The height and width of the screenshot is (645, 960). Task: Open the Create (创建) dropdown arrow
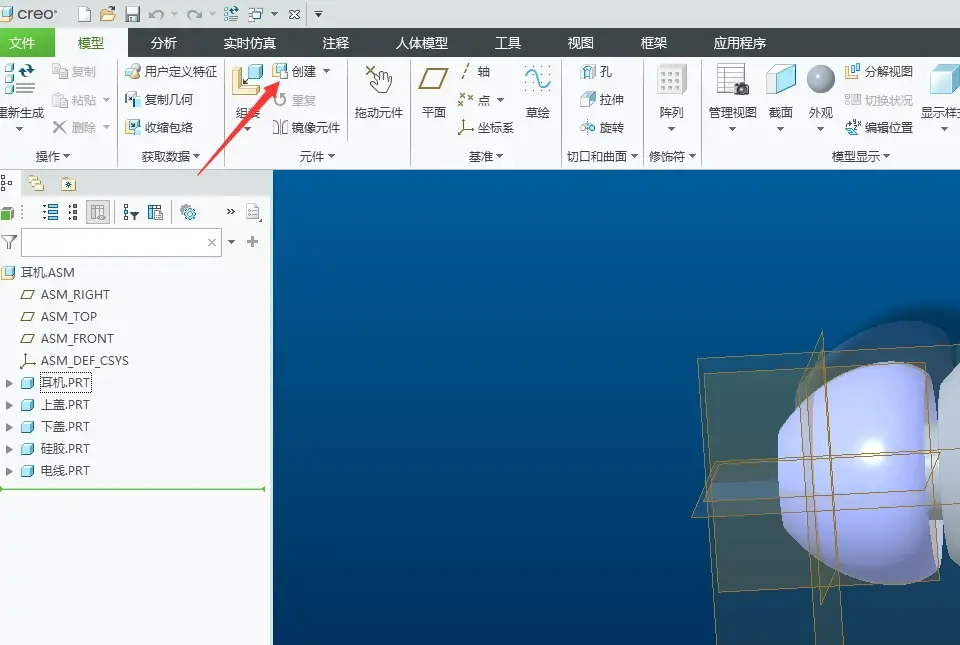327,72
